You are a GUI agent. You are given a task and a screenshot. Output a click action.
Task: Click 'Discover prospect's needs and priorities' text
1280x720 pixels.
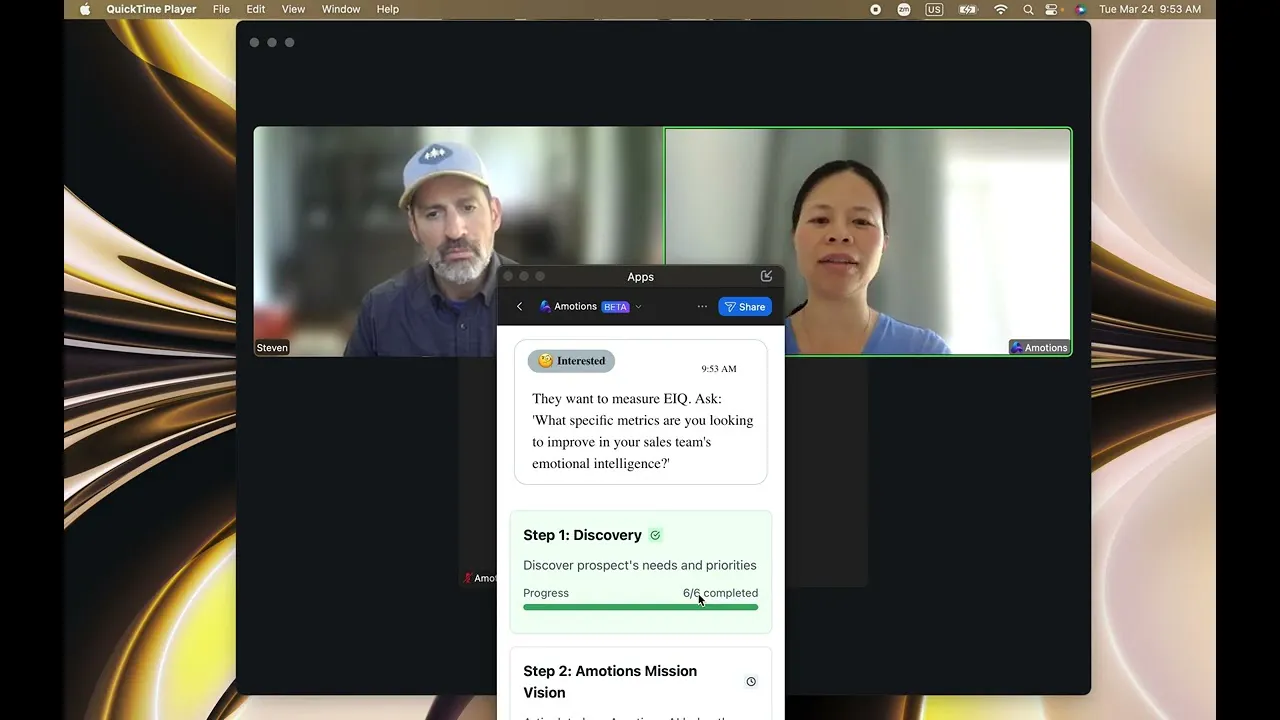[x=640, y=565]
